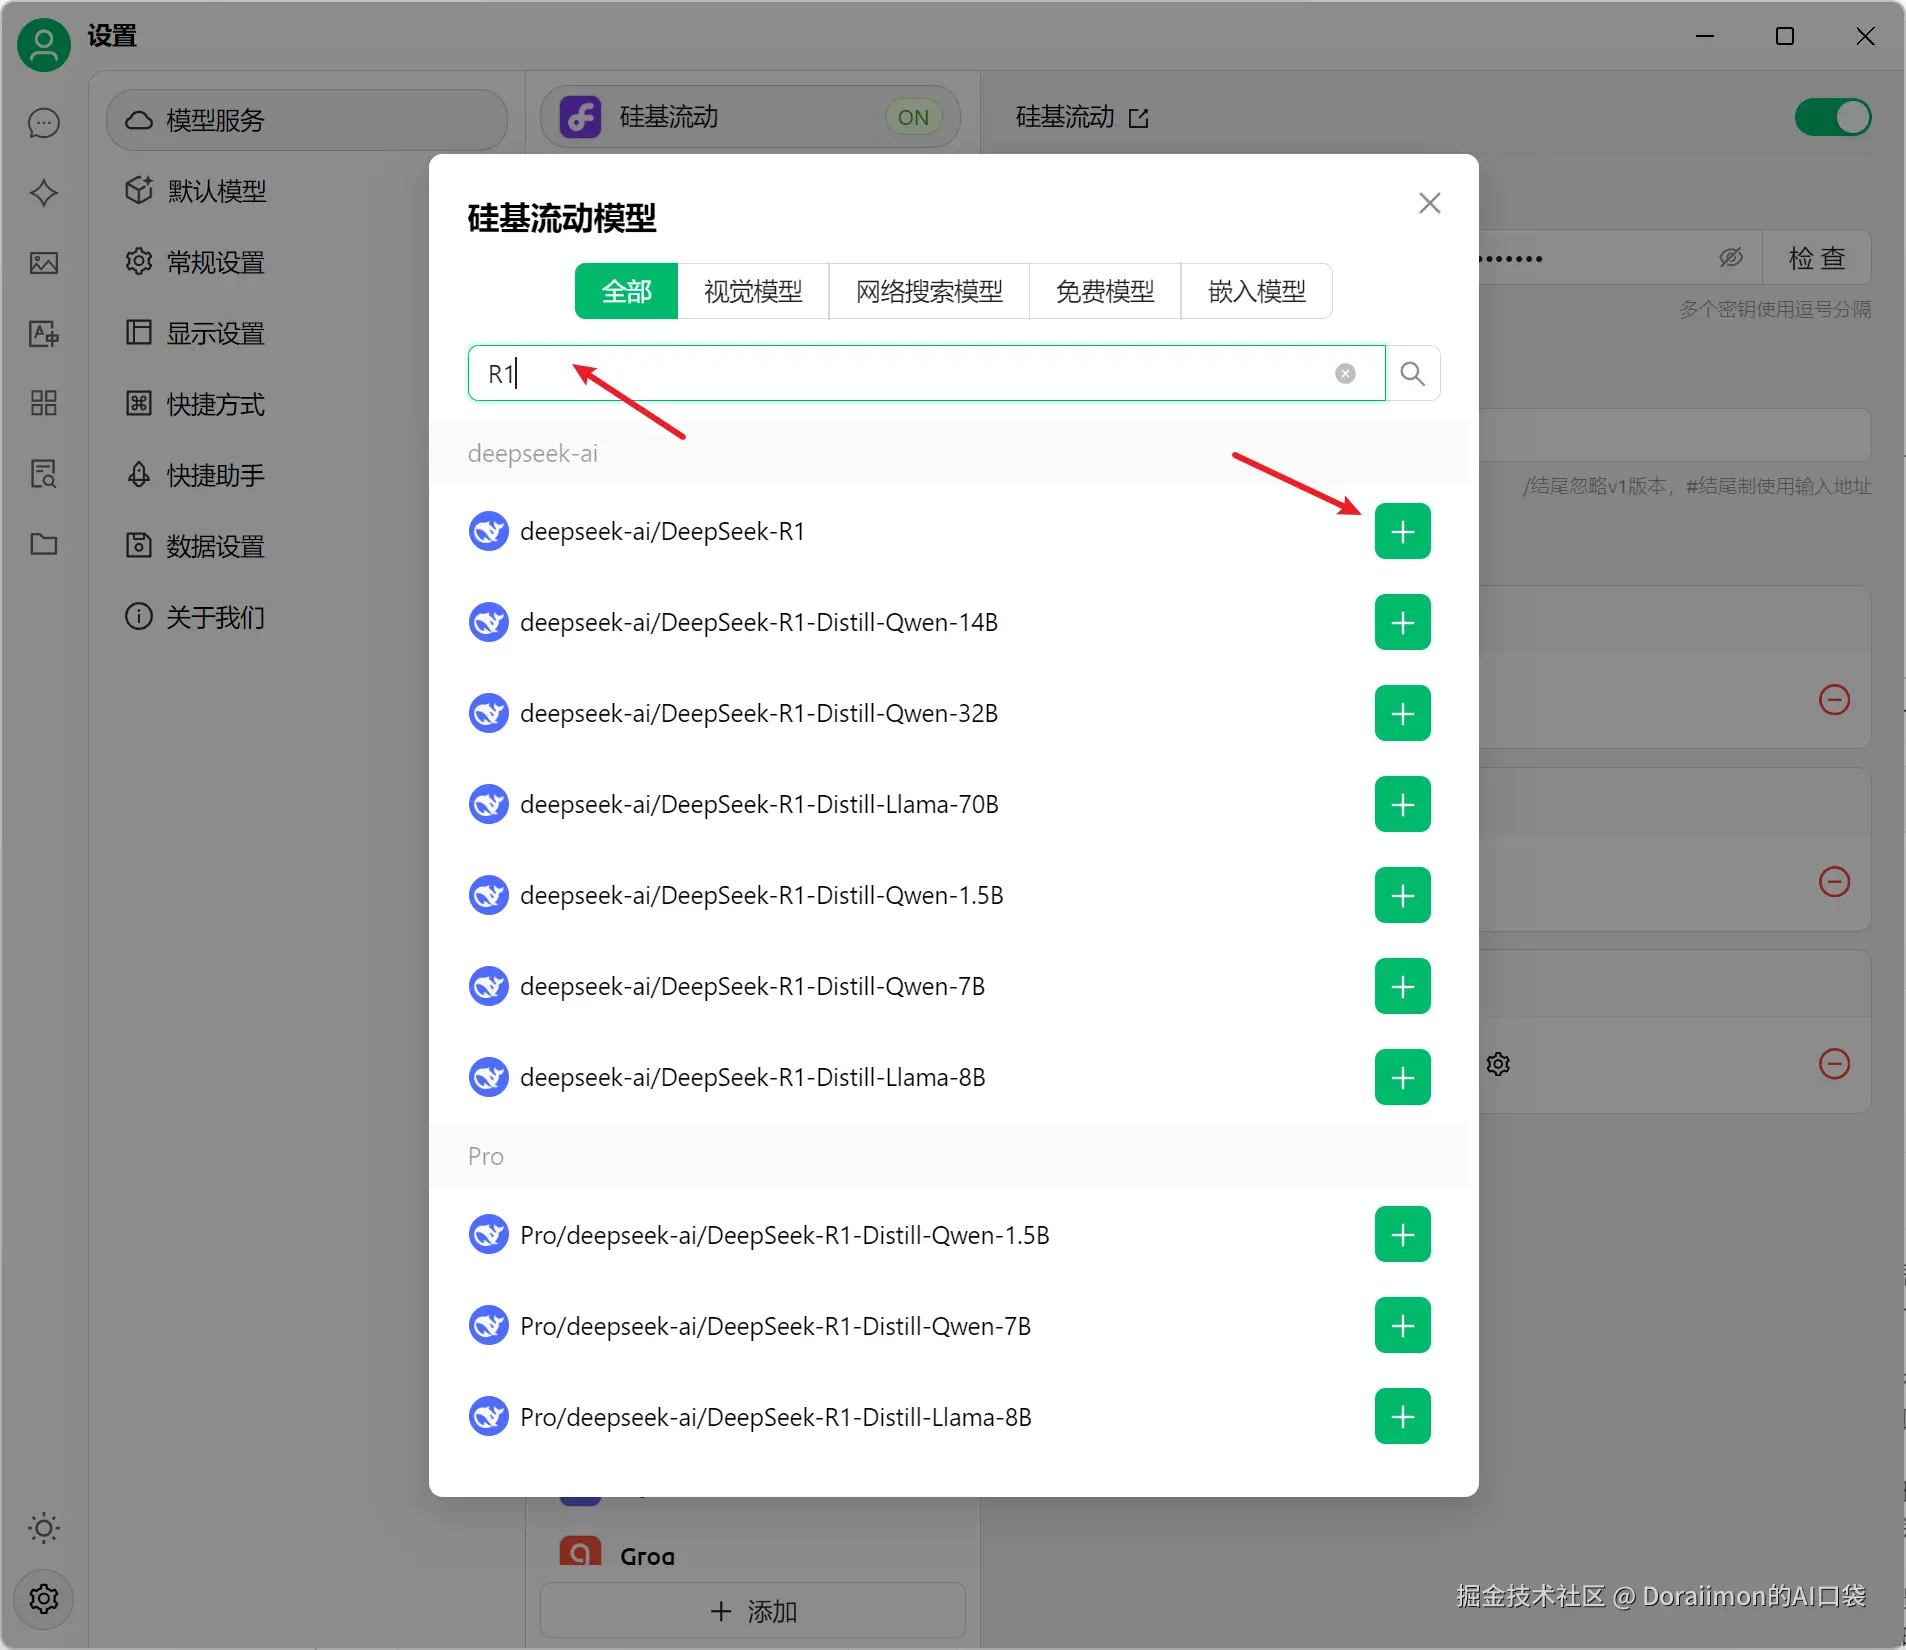The image size is (1906, 1650).
Task: Select 硅基流动 in the provider list
Action: (750, 117)
